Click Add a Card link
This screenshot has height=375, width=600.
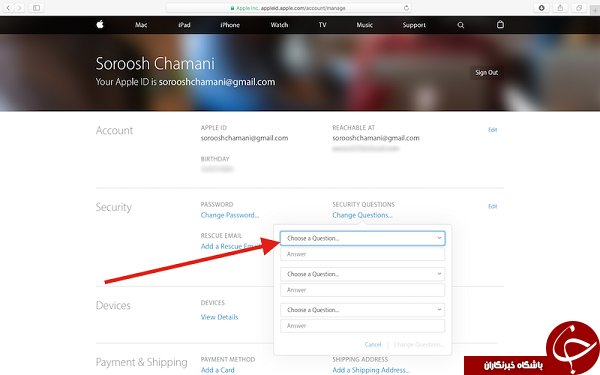point(217,370)
